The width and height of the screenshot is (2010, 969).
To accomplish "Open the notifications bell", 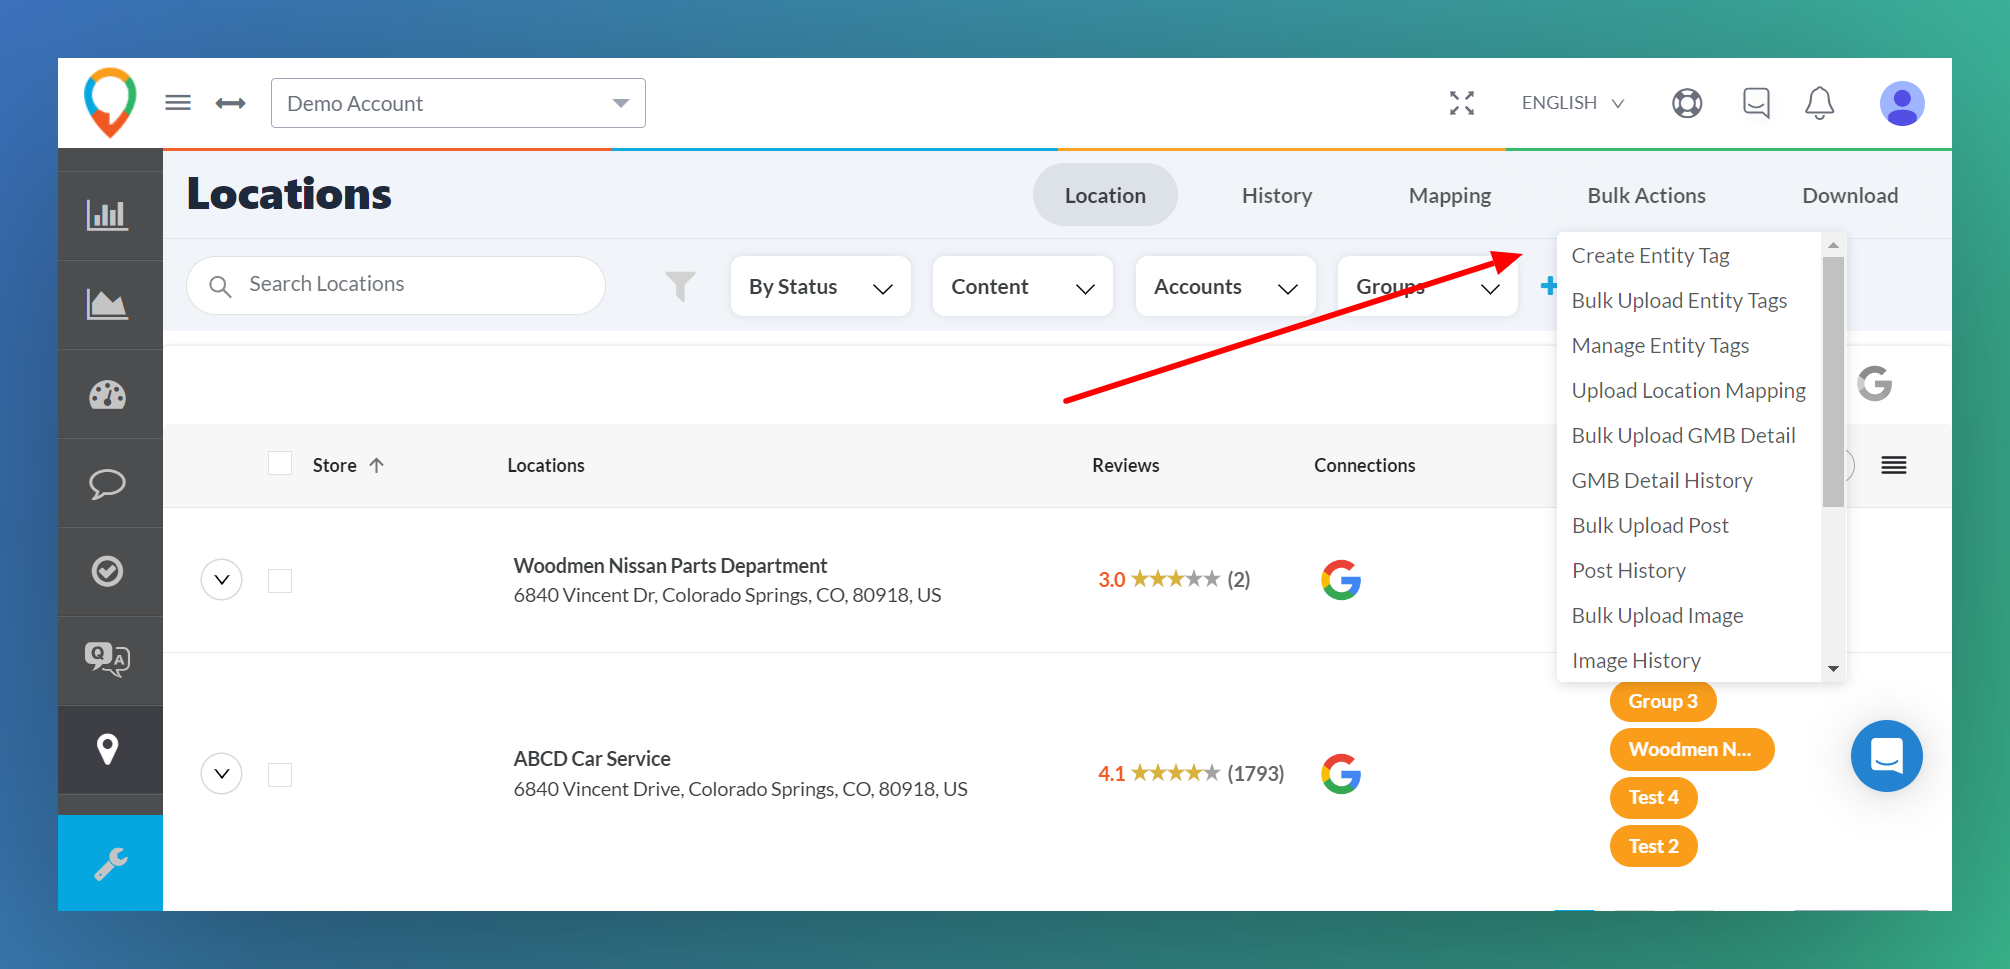I will pyautogui.click(x=1819, y=103).
